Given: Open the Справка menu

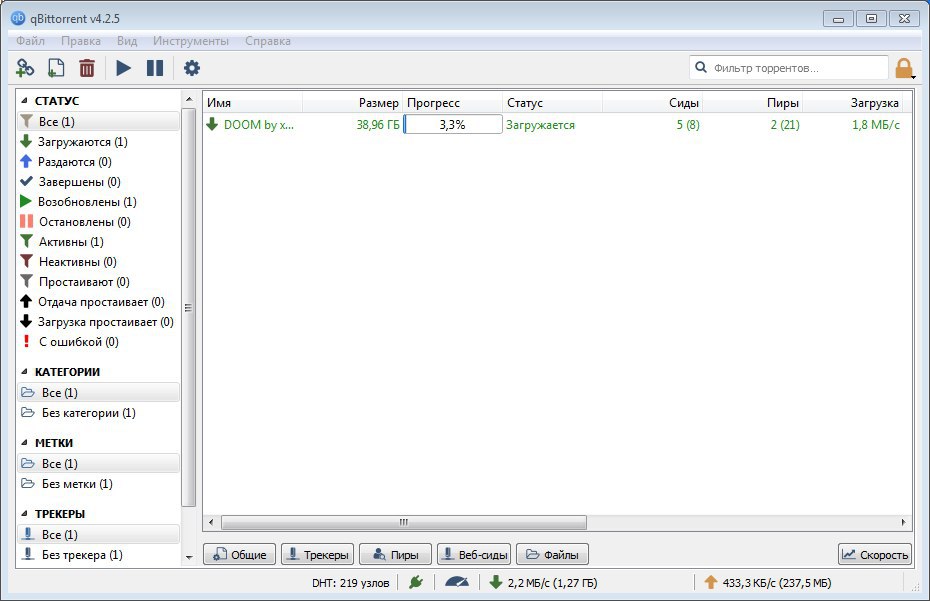Looking at the screenshot, I should tap(267, 41).
